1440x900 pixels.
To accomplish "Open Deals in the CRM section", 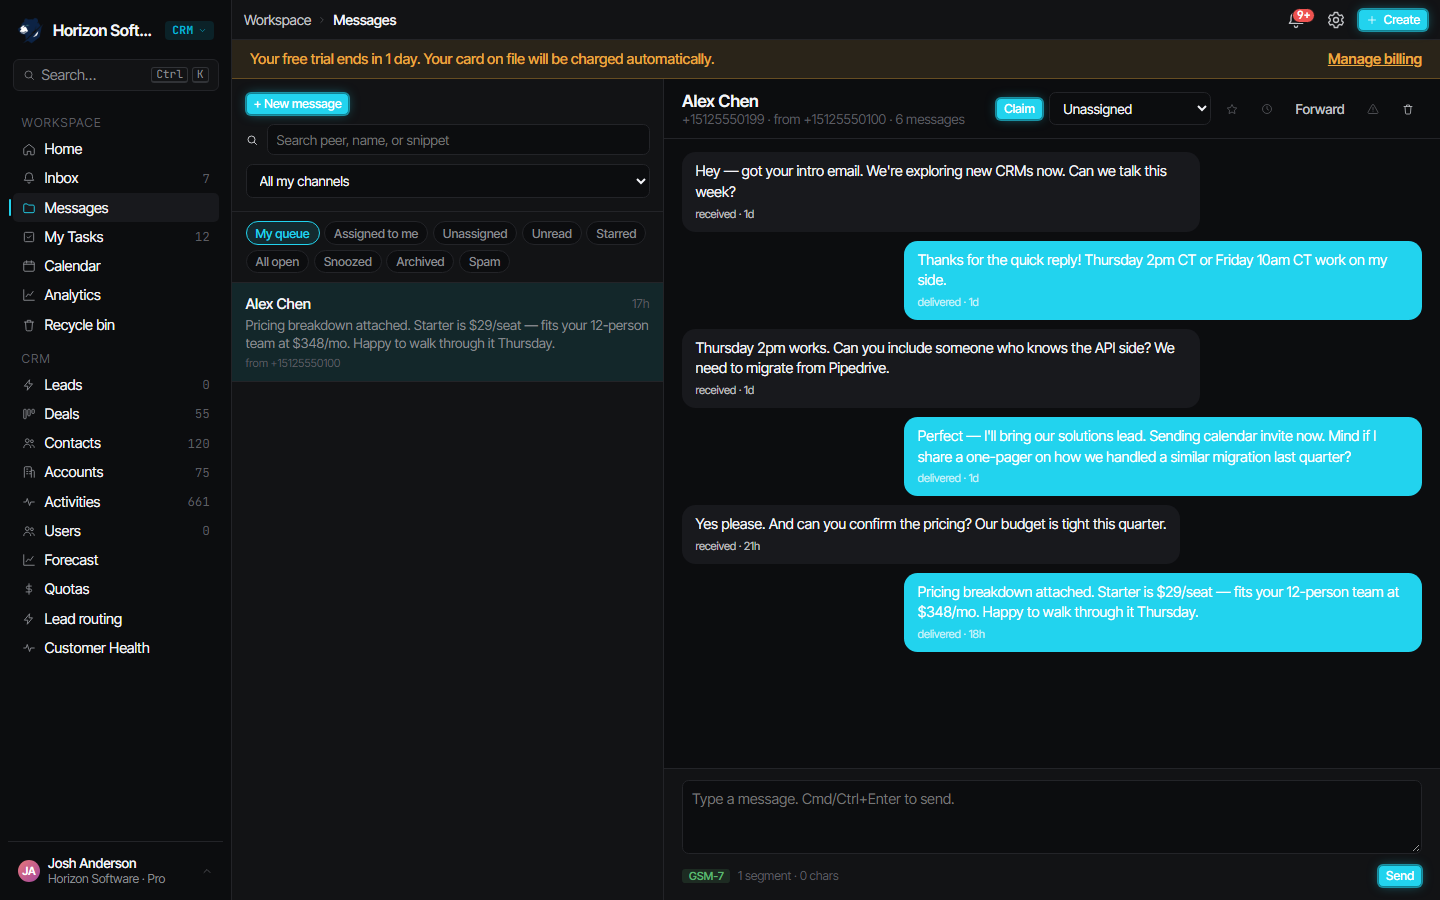I will tap(115, 414).
